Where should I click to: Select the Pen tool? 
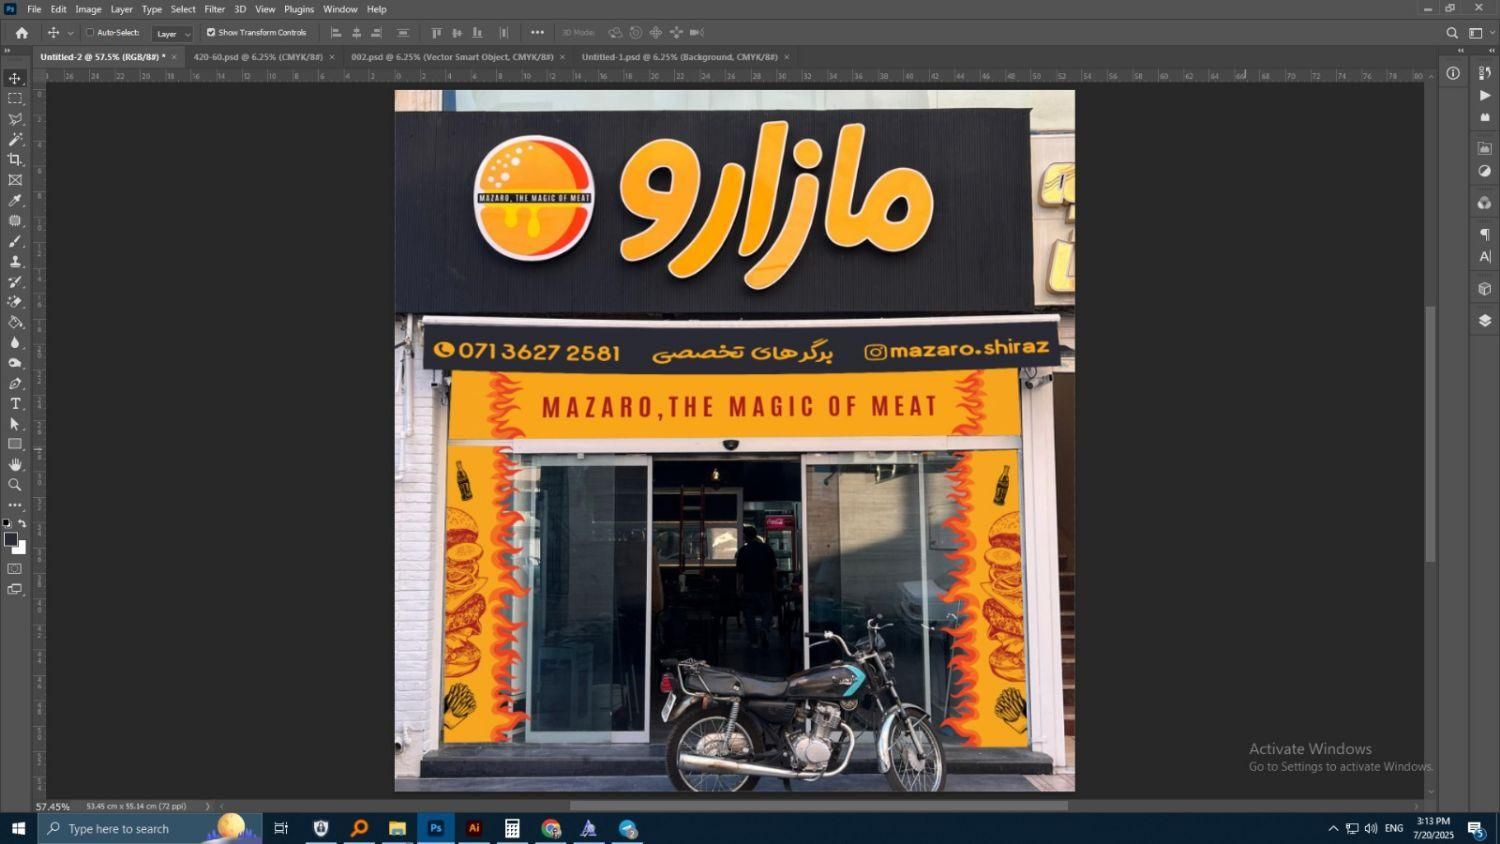click(15, 383)
